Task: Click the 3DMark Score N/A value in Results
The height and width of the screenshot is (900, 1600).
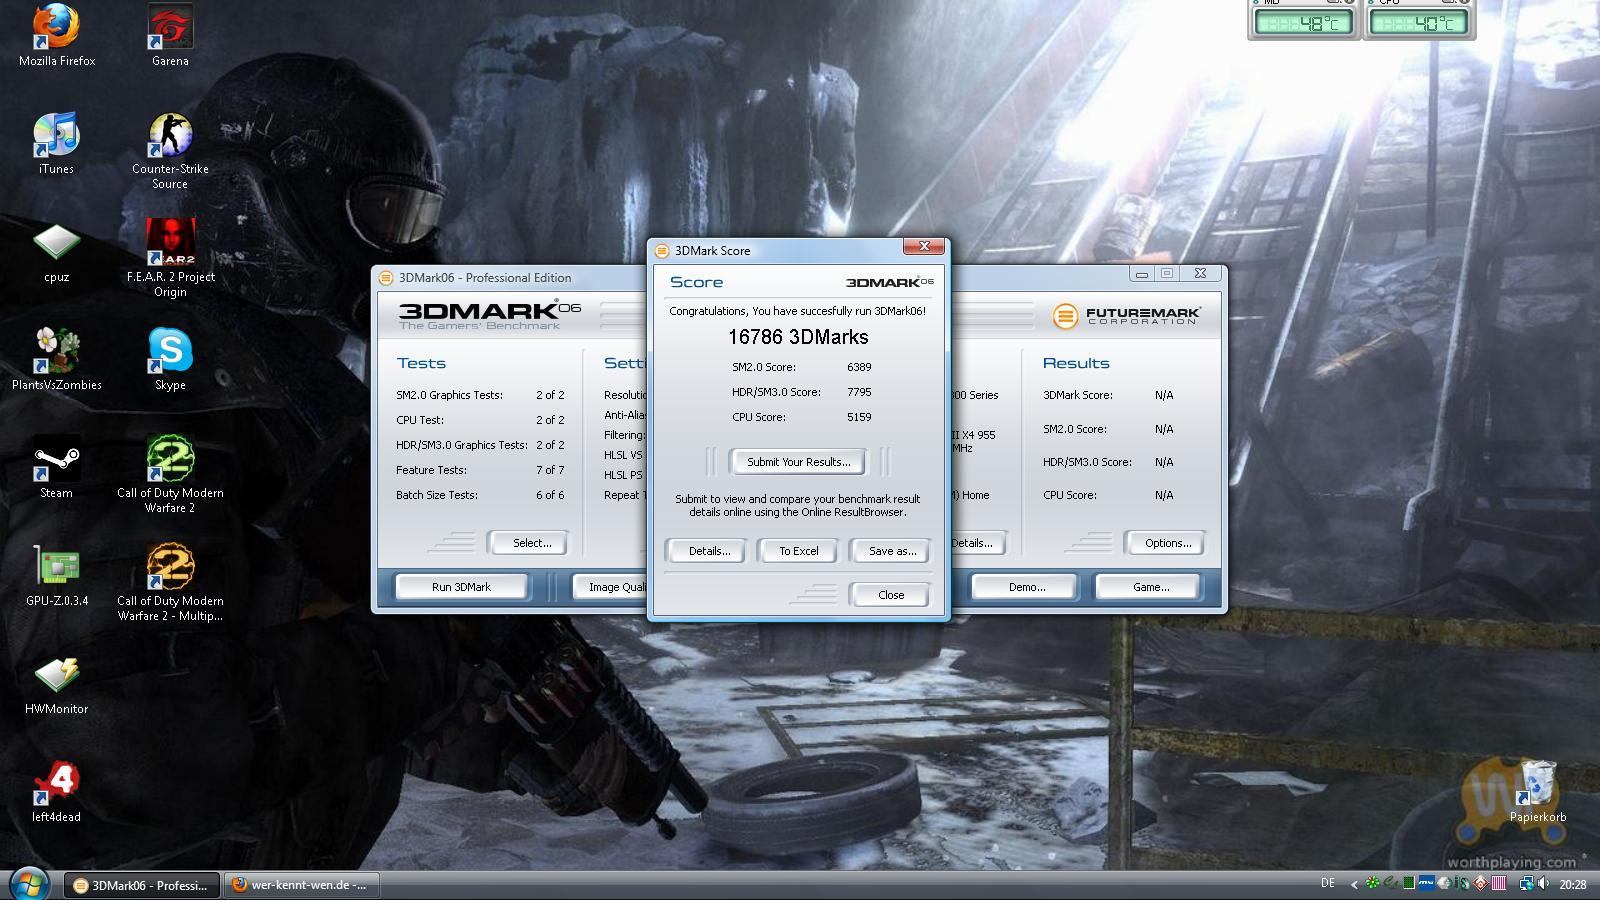Action: pos(1164,395)
